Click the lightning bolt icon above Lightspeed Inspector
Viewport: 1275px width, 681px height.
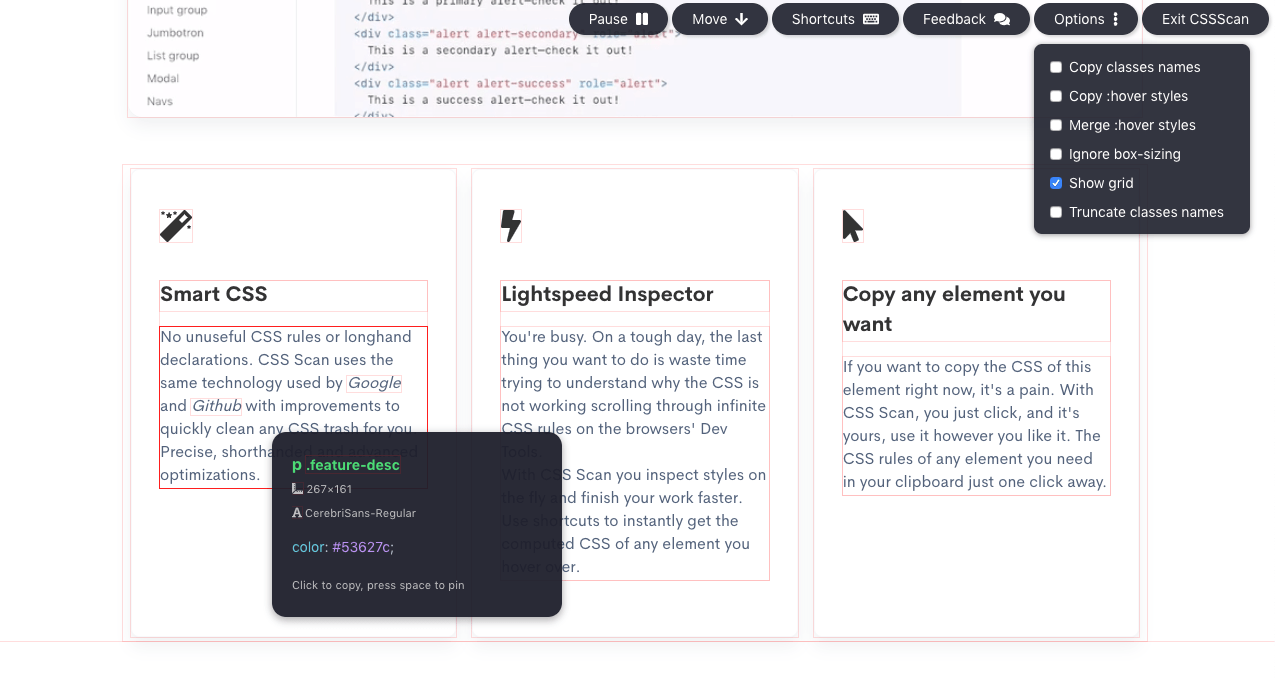coord(511,226)
